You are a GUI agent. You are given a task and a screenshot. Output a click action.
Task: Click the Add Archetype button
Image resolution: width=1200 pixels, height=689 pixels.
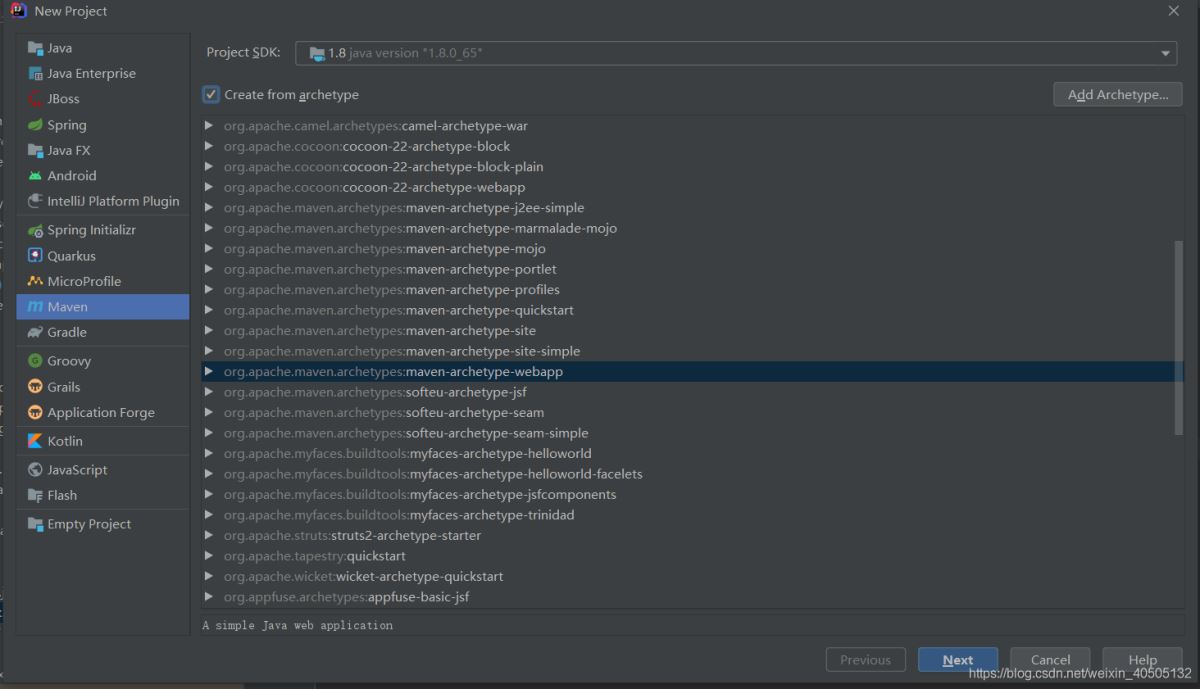[1118, 95]
